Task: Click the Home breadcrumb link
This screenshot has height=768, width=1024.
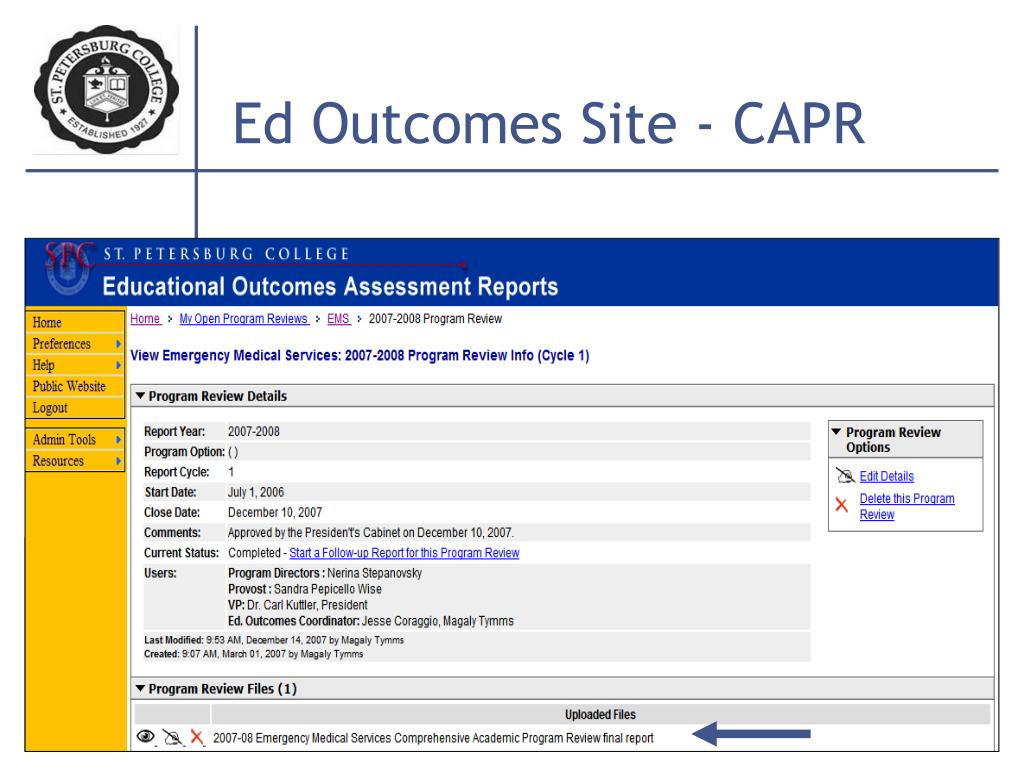Action: 145,319
